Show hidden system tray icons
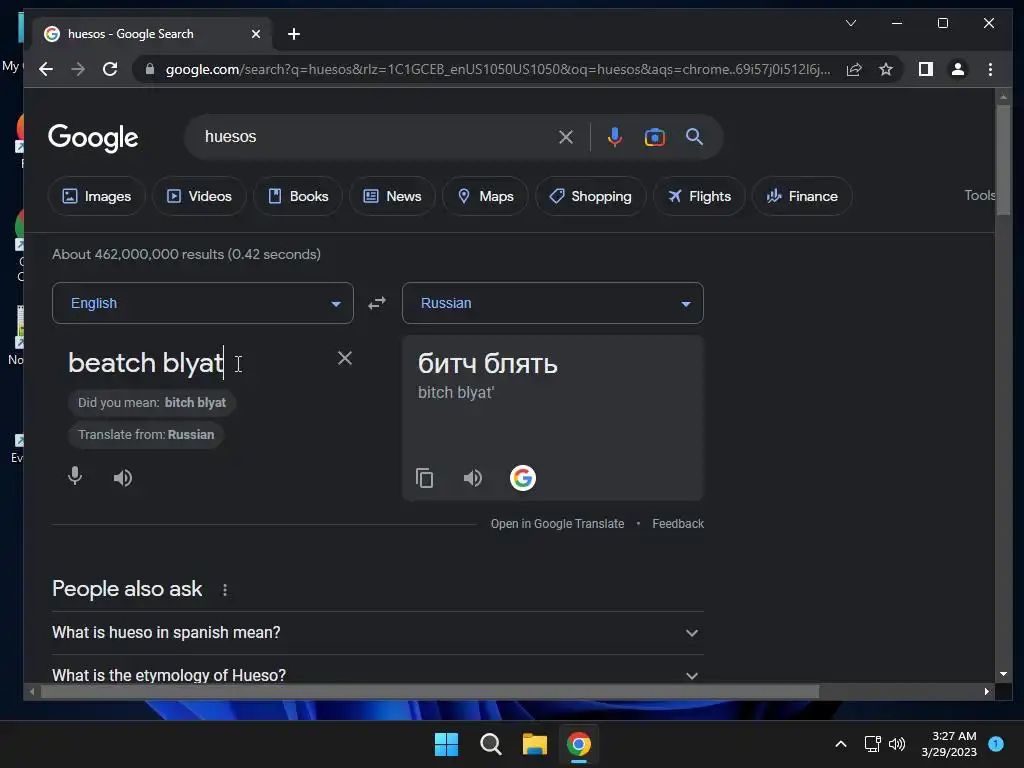This screenshot has height=768, width=1024. 841,744
